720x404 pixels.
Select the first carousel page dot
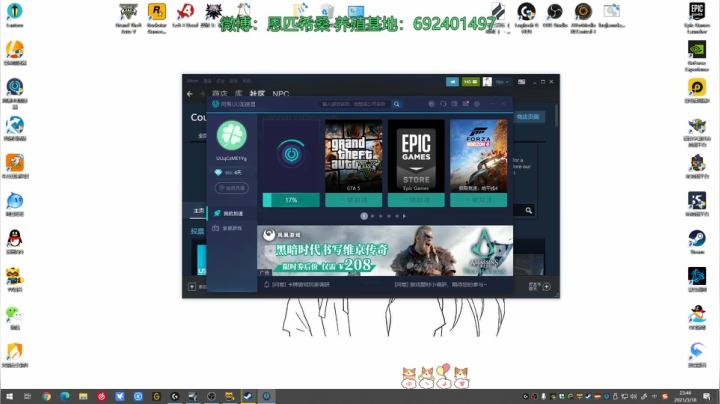(364, 216)
